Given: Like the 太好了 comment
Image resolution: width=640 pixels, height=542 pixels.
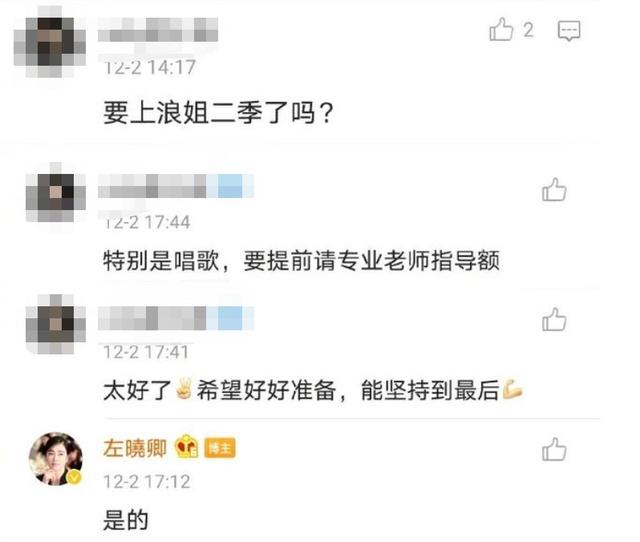Looking at the screenshot, I should pos(554,320).
